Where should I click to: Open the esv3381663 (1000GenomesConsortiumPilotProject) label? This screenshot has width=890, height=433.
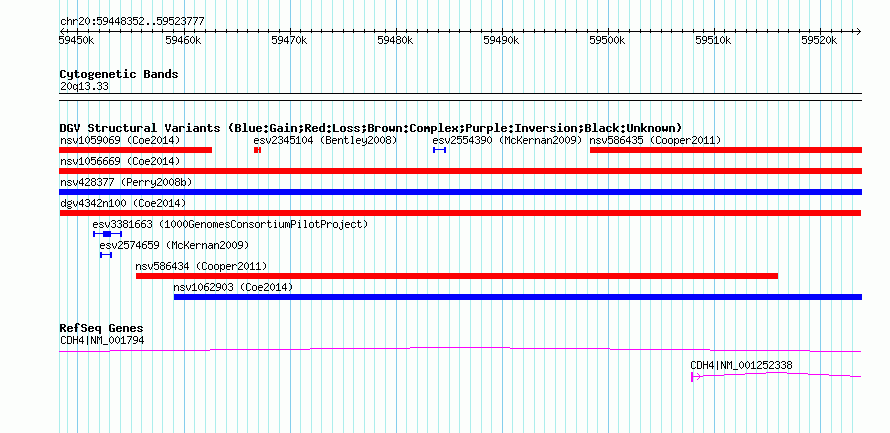[x=230, y=224]
